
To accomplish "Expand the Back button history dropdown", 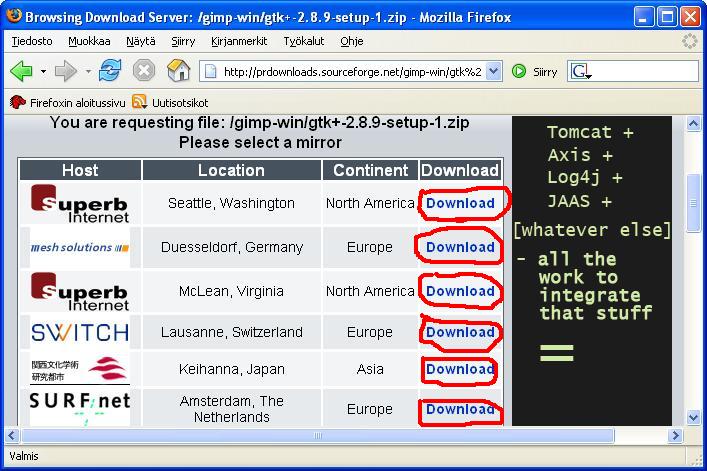I will (x=43, y=72).
